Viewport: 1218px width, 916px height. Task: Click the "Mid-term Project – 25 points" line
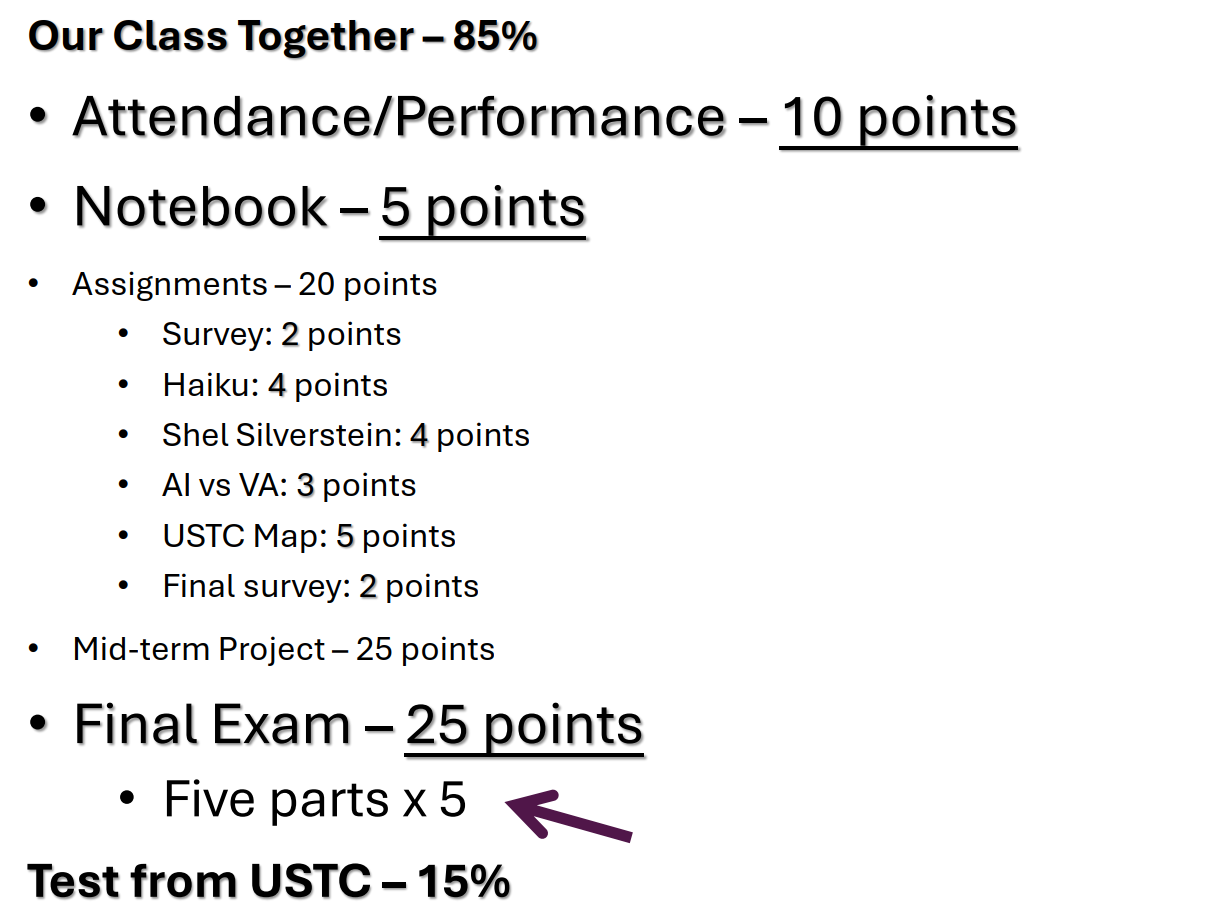[283, 650]
